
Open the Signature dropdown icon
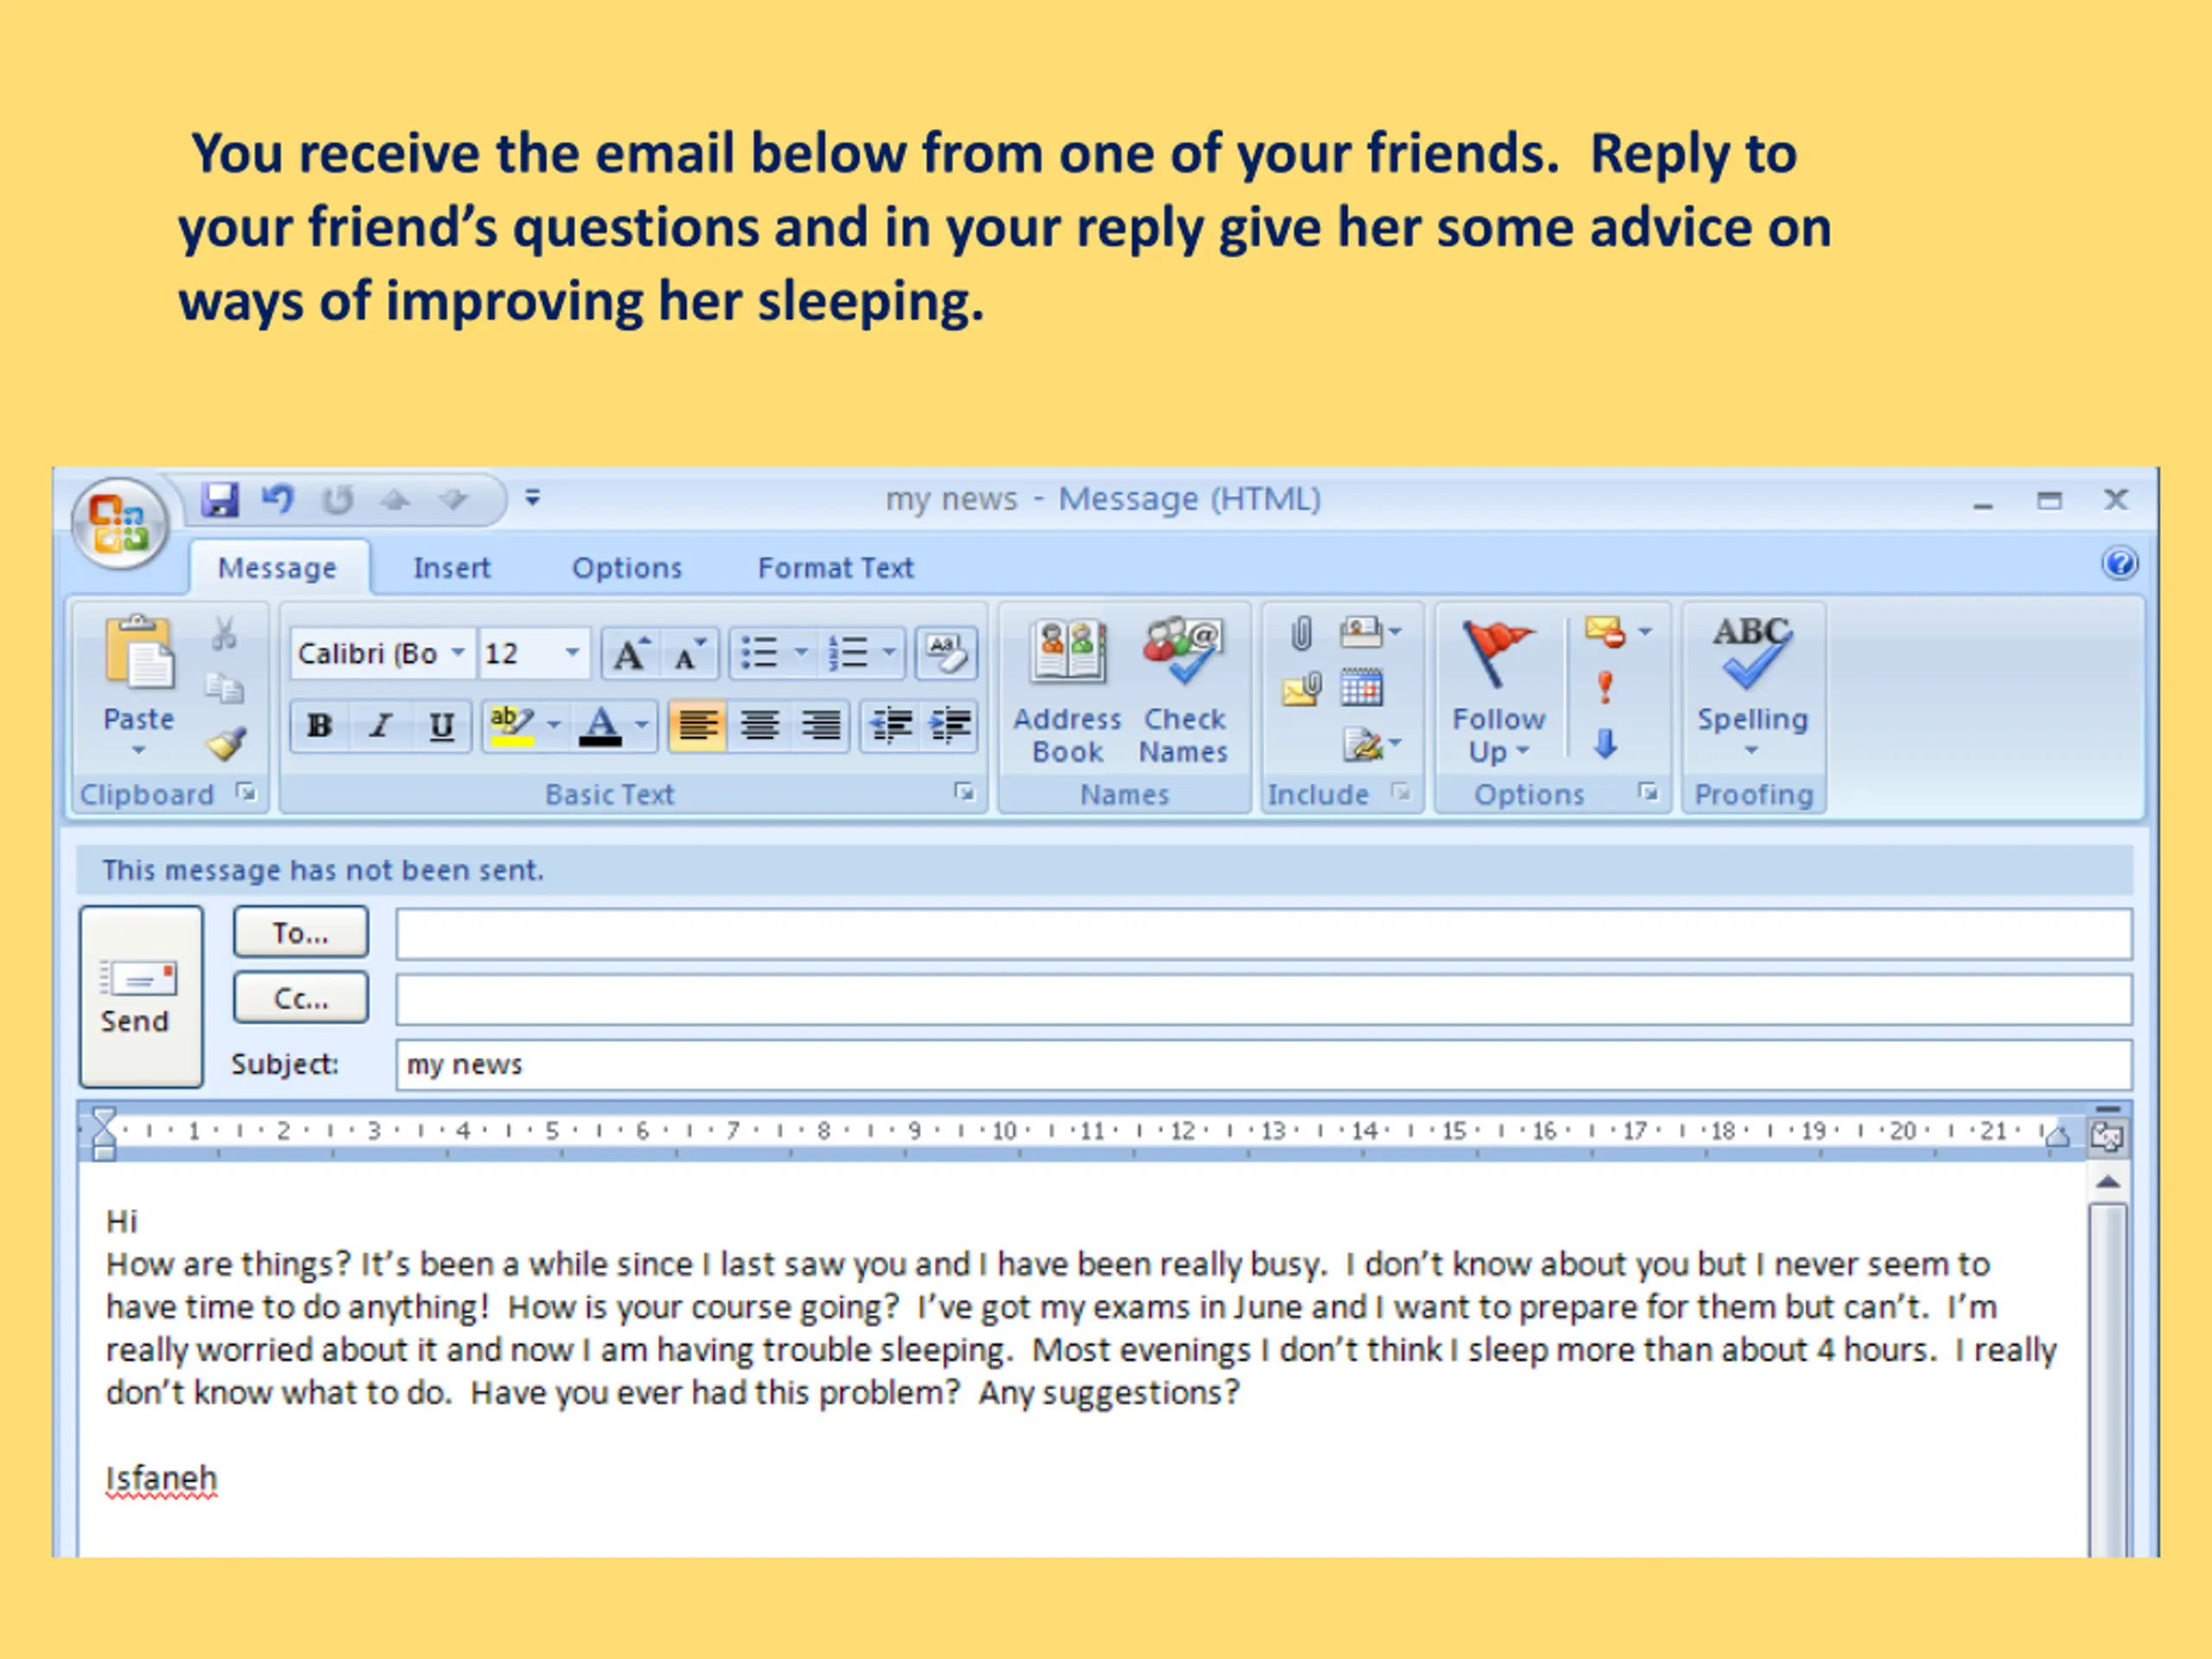pos(1370,744)
